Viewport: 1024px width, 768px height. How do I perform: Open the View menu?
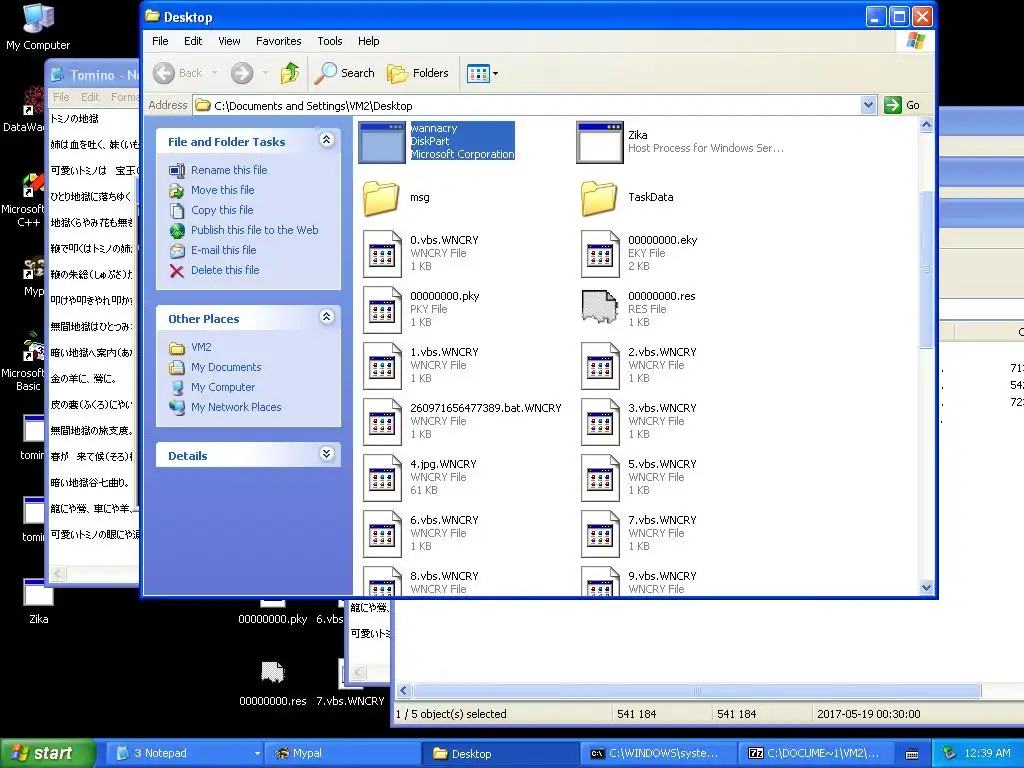click(229, 41)
